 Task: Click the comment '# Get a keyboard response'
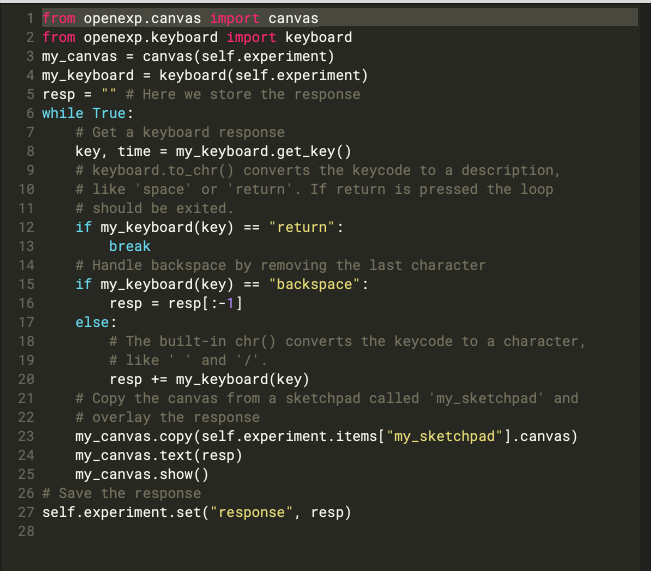click(x=180, y=132)
